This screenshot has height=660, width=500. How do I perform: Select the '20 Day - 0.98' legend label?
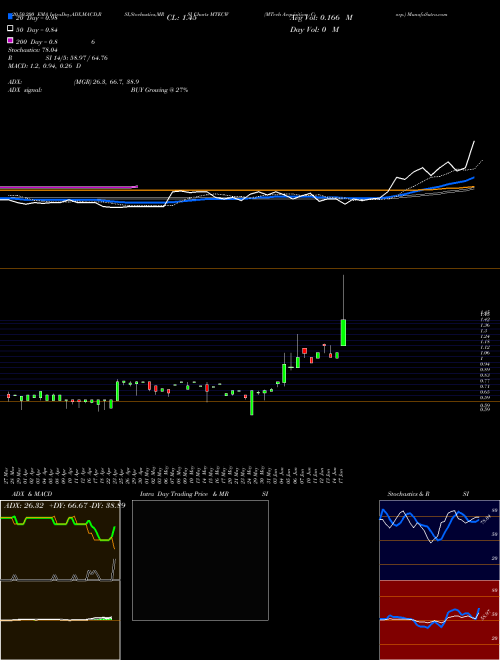[x=36, y=18]
